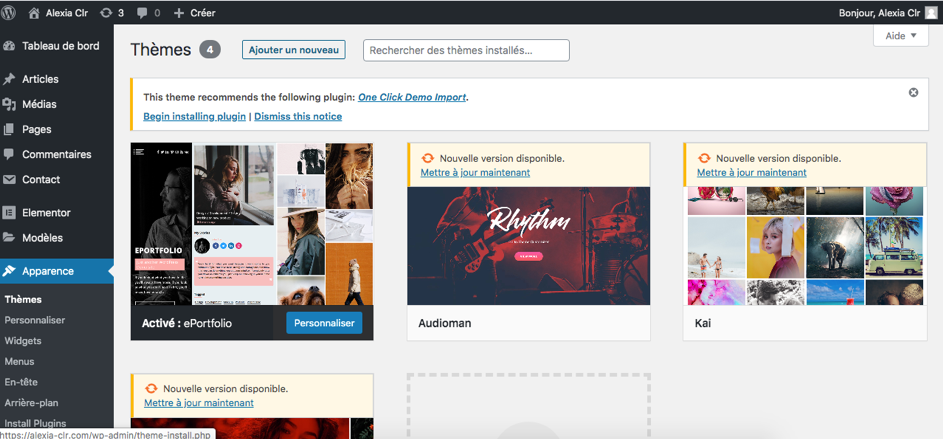Viewport: 943px width, 439px height.
Task: Click update icon on Audioman theme
Action: (x=426, y=159)
